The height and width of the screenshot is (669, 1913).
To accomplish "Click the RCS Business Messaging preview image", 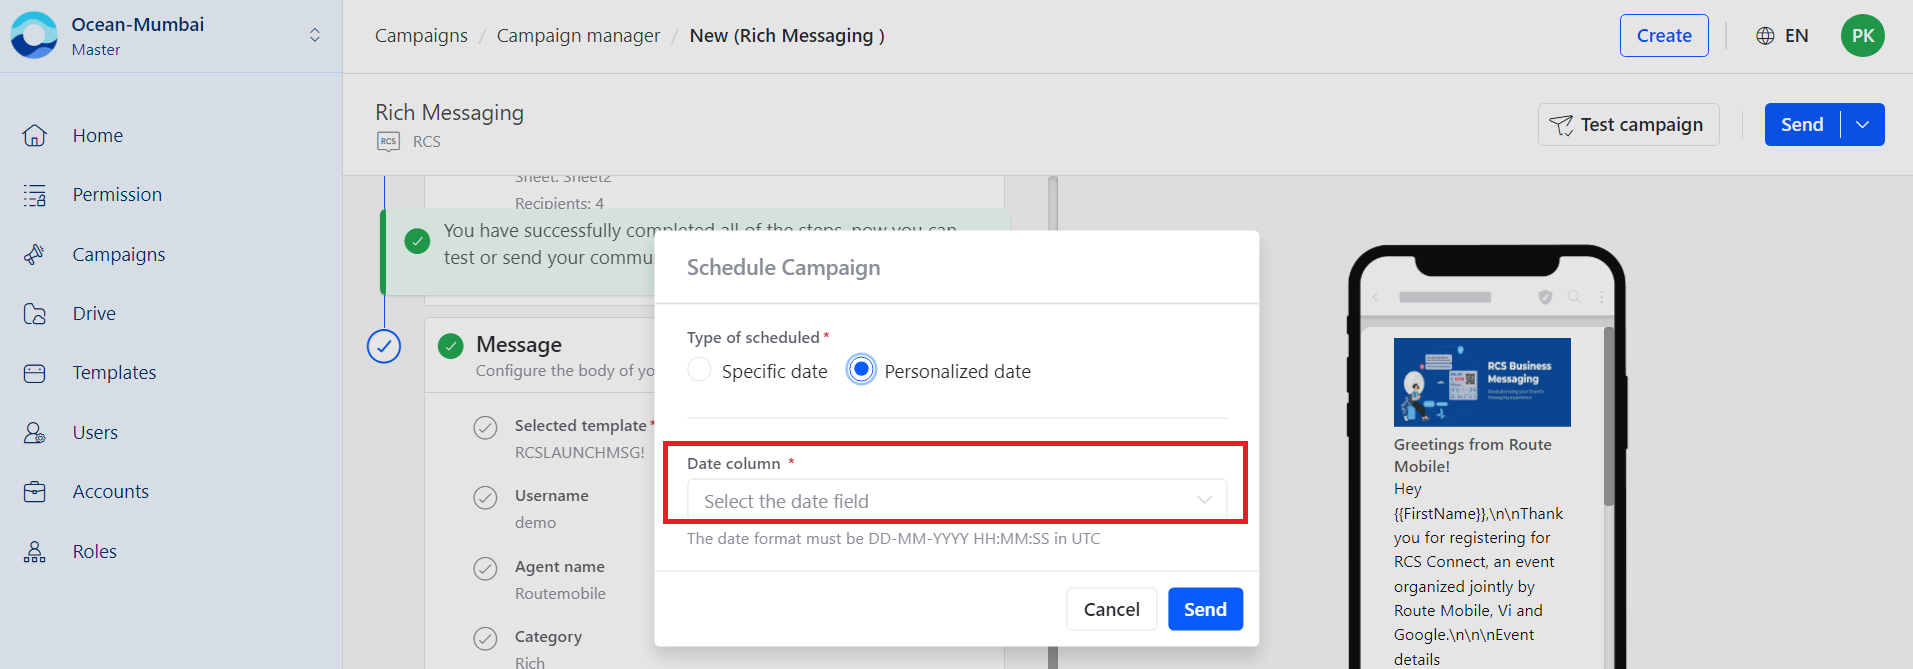I will pos(1482,382).
